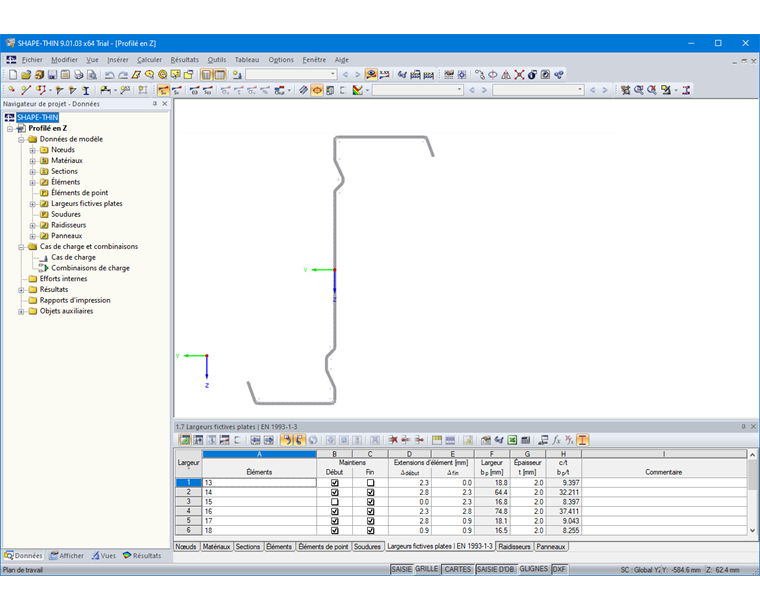This screenshot has width=760, height=611.
Task: Click the color scale results icon
Action: tap(358, 90)
